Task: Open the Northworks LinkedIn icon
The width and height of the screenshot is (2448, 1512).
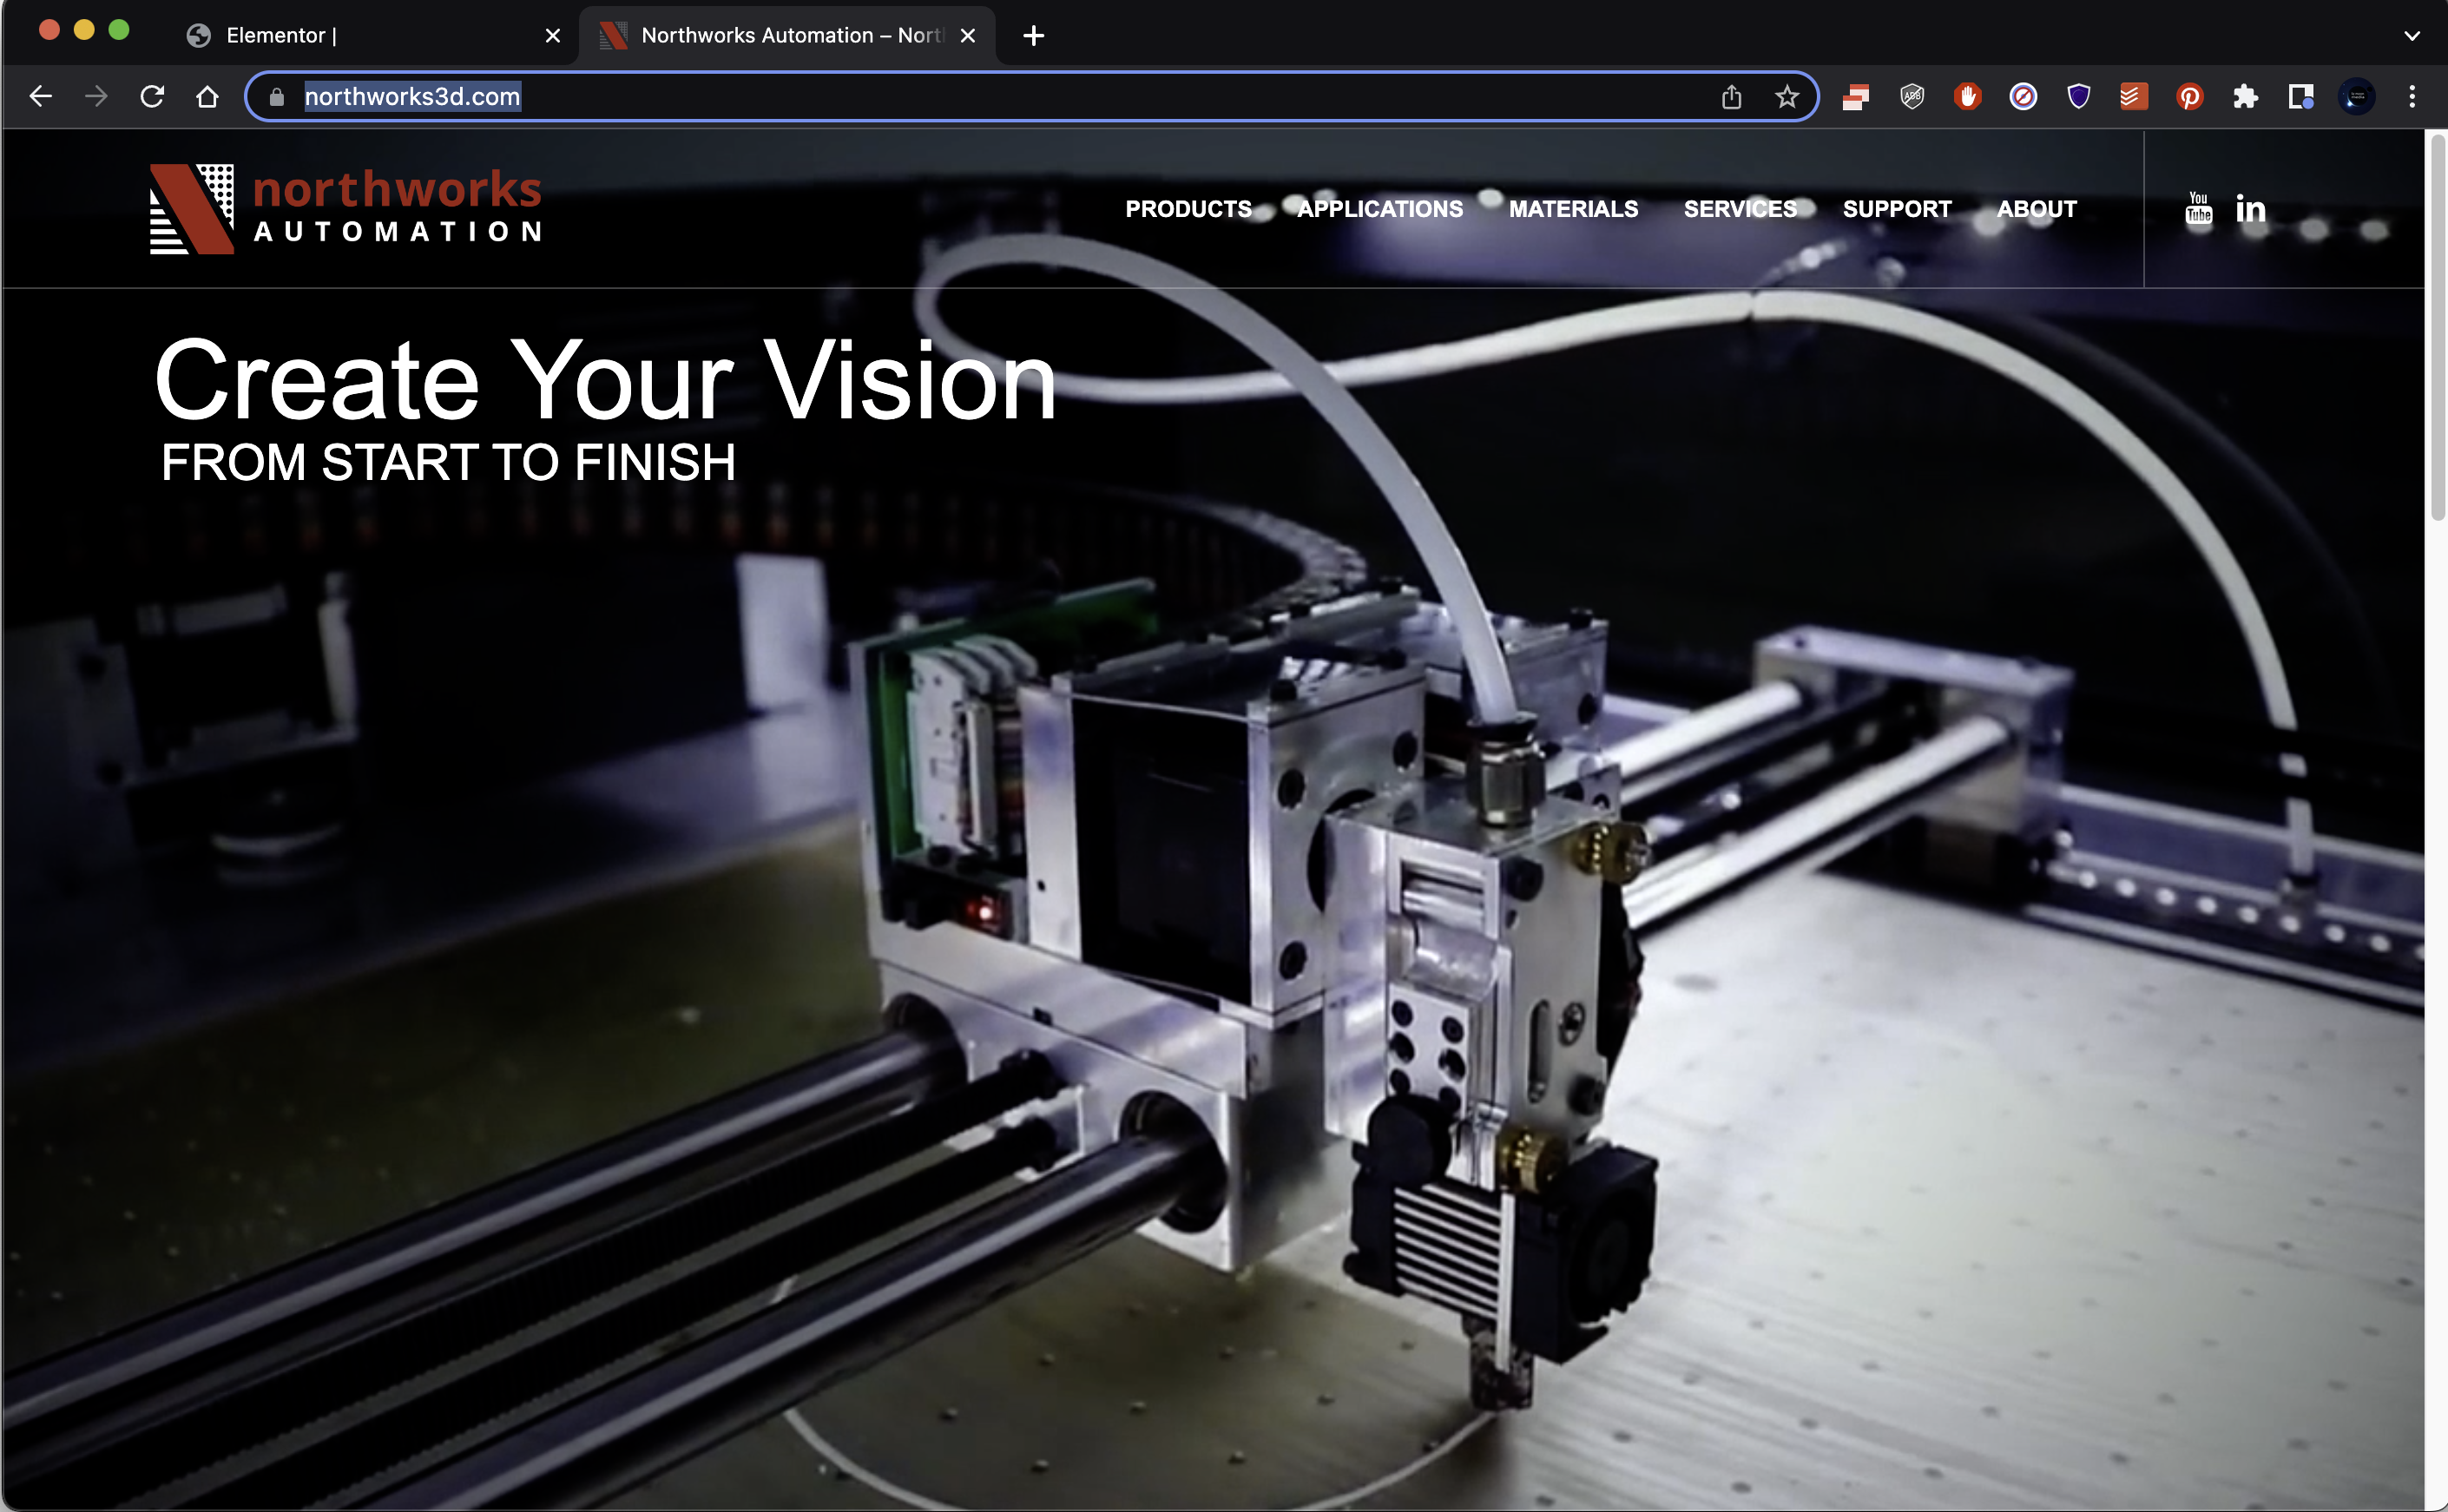Action: tap(2250, 209)
